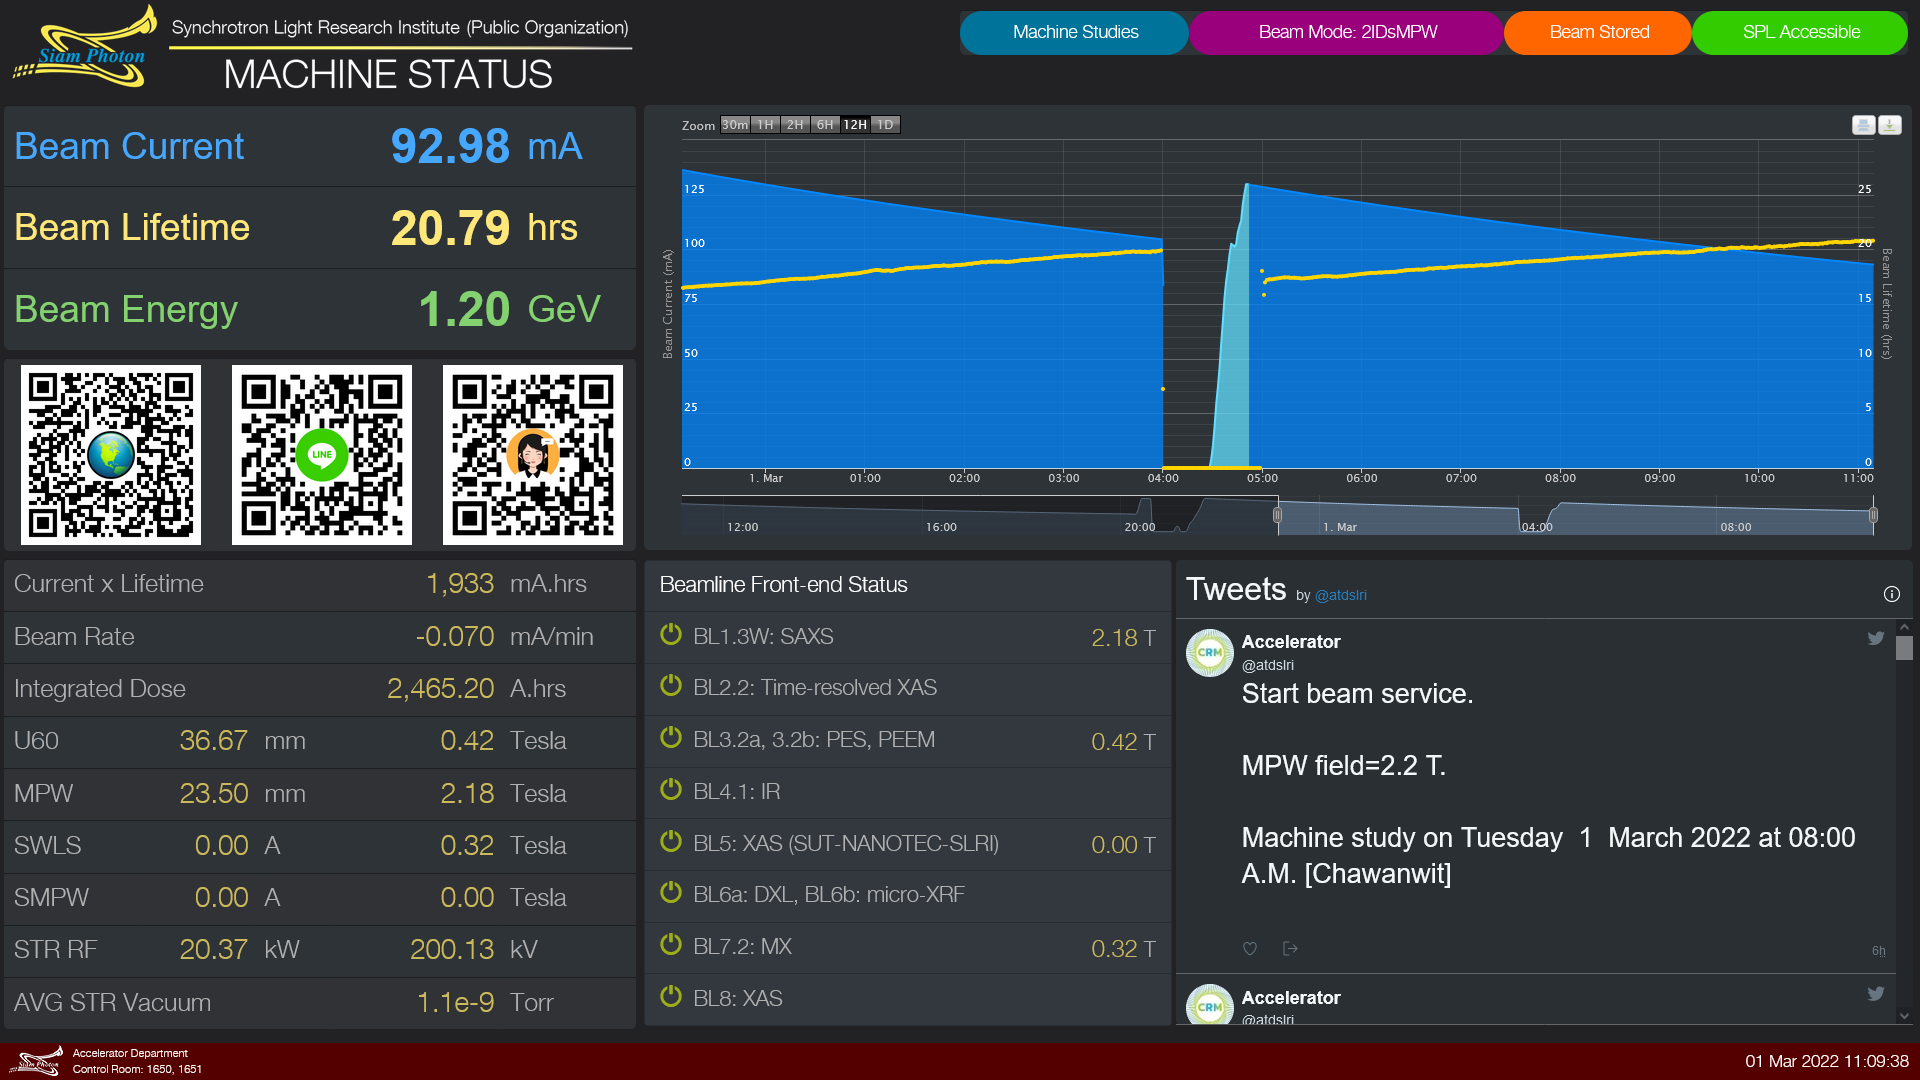Download the beam chart image

[1889, 125]
